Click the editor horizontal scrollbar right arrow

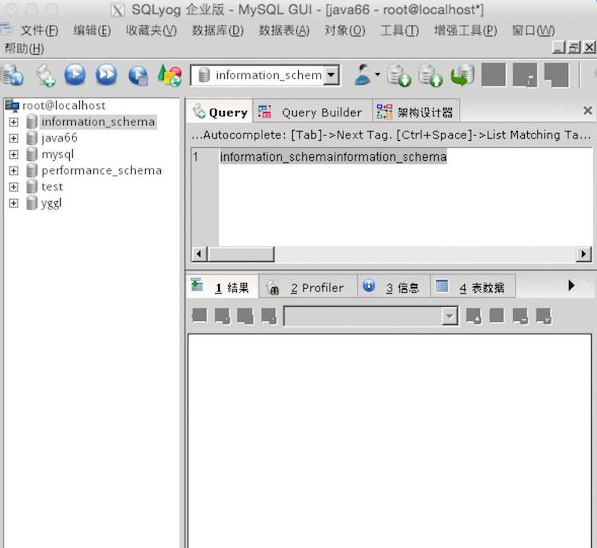click(584, 254)
